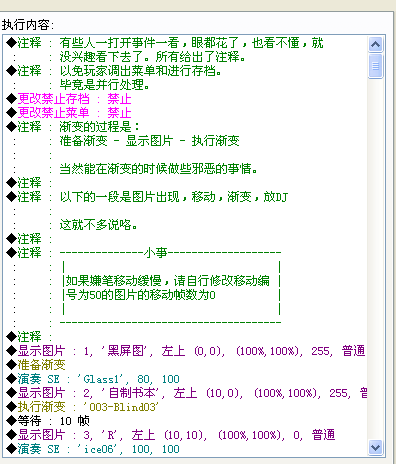Click the 执行内容 label
This screenshot has height=464, width=396.
(x=28, y=25)
